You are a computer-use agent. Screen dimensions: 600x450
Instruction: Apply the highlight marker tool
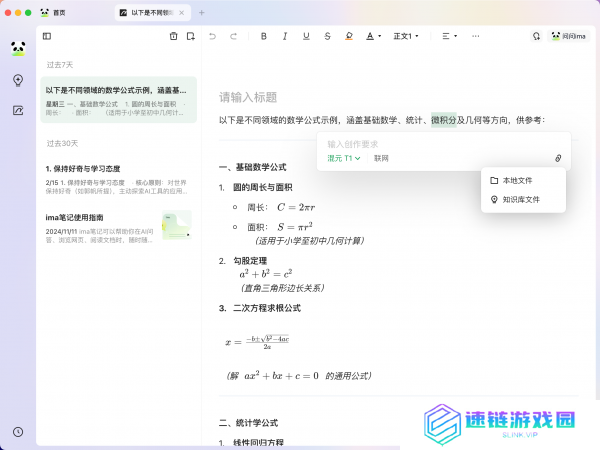coord(349,36)
